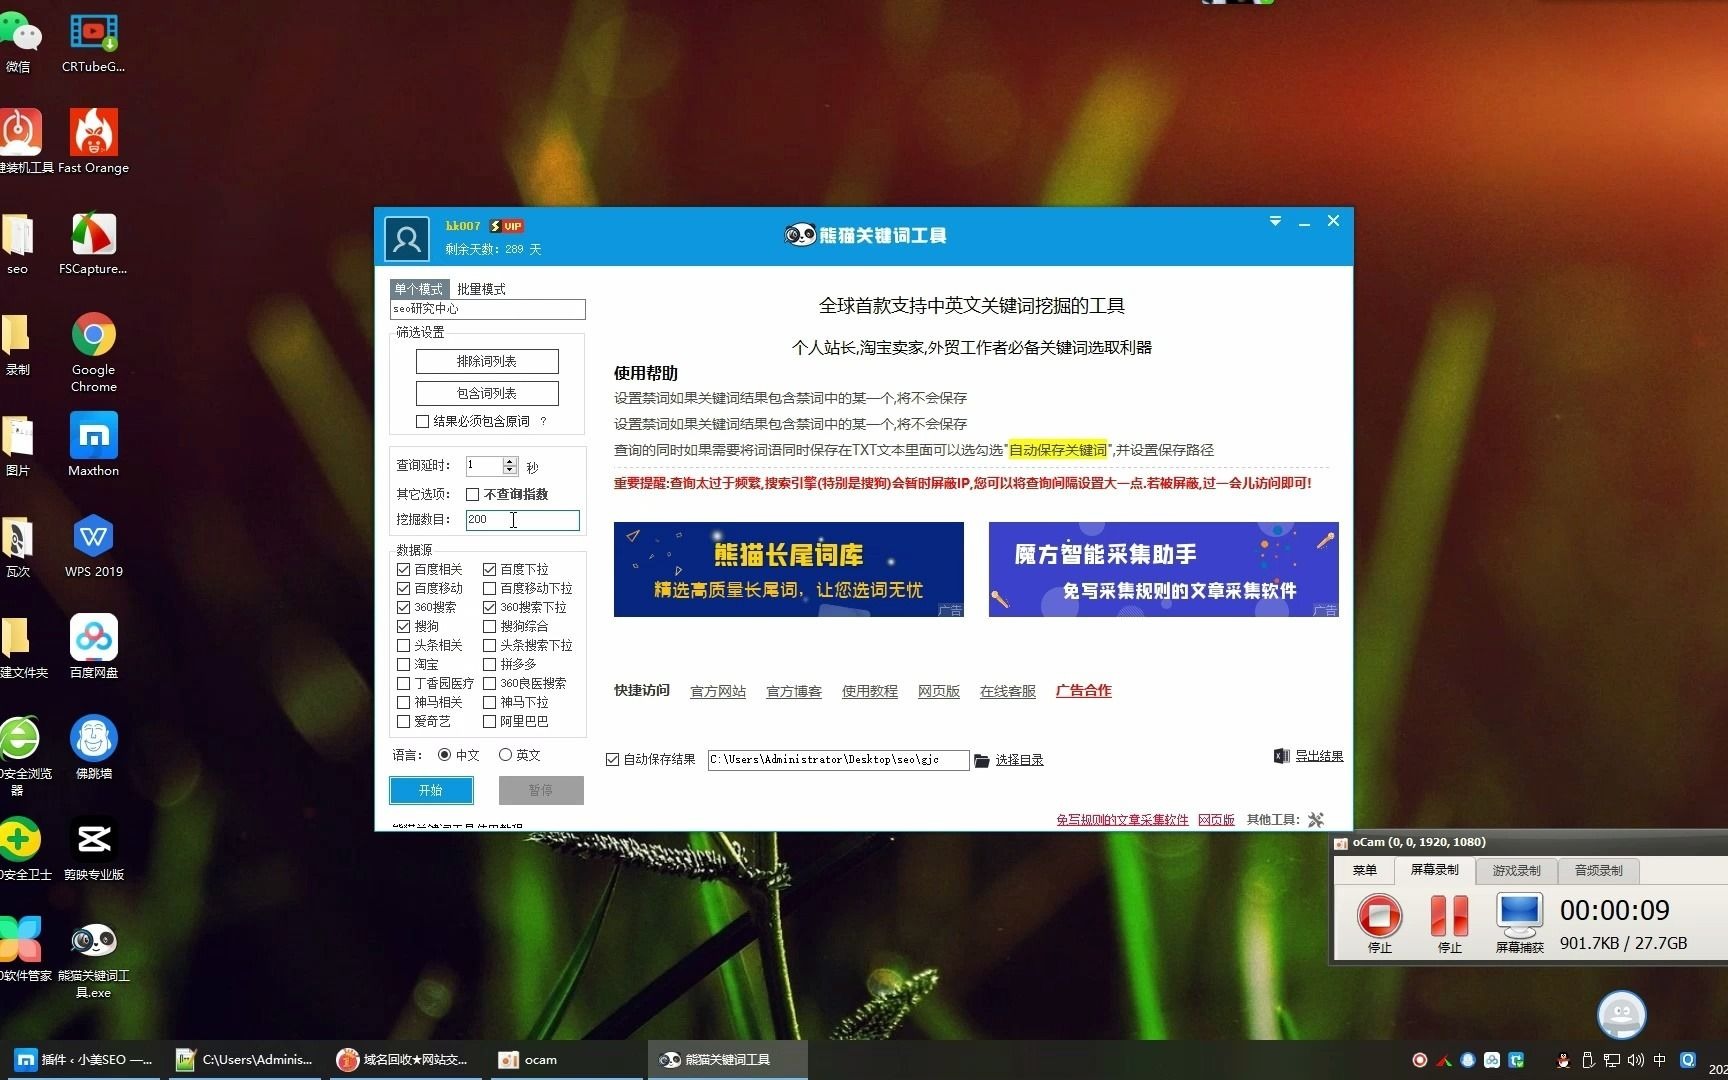
Task: Click the keyword input field with seo研究中心
Action: point(488,309)
